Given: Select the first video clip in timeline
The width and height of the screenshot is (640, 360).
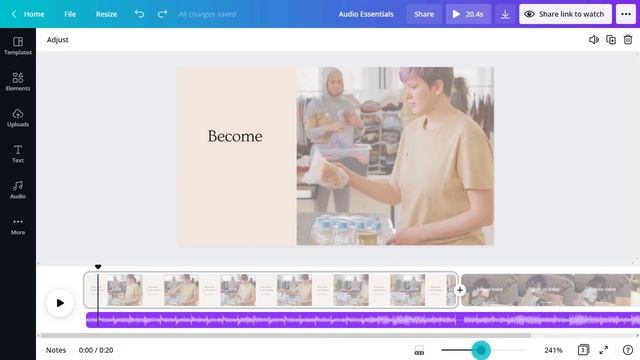Looking at the screenshot, I should [x=271, y=290].
